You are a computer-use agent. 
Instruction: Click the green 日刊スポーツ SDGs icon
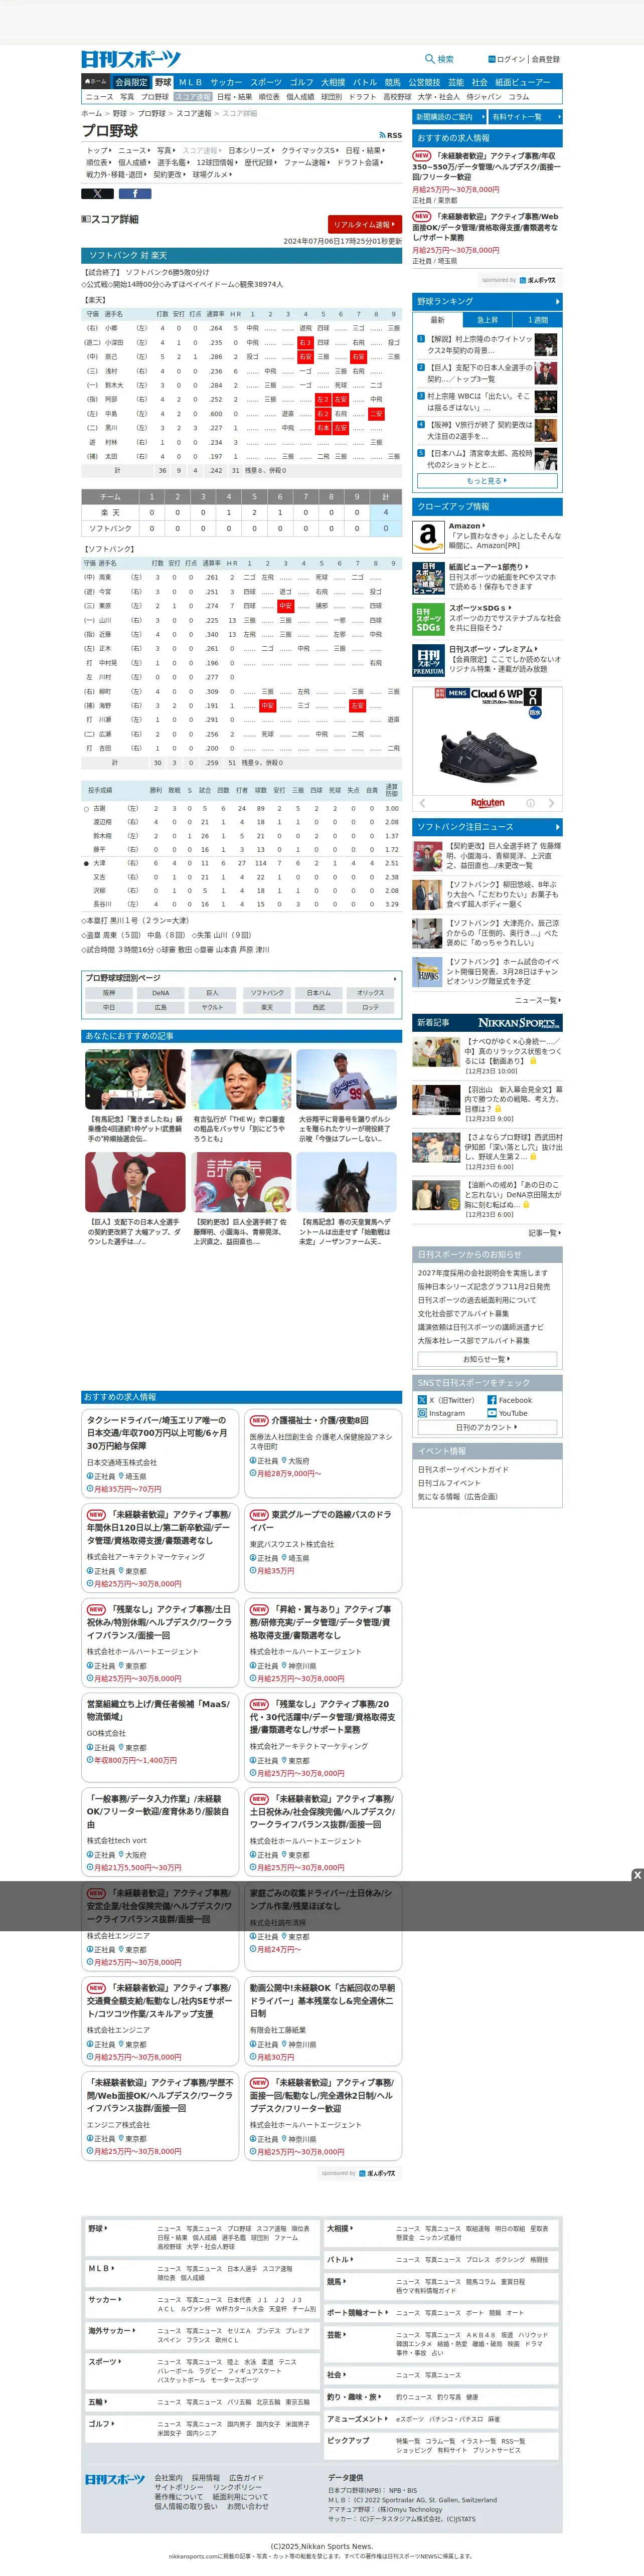coord(428,619)
